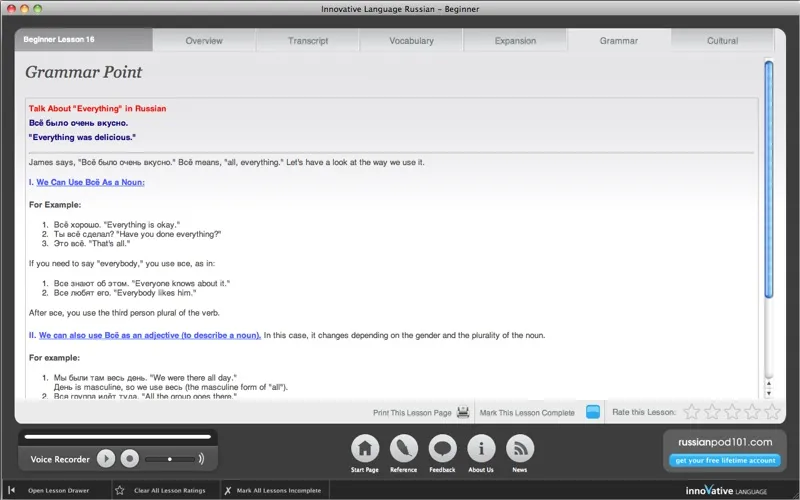Open the Start Page home icon
800x500 pixels.
coord(366,448)
